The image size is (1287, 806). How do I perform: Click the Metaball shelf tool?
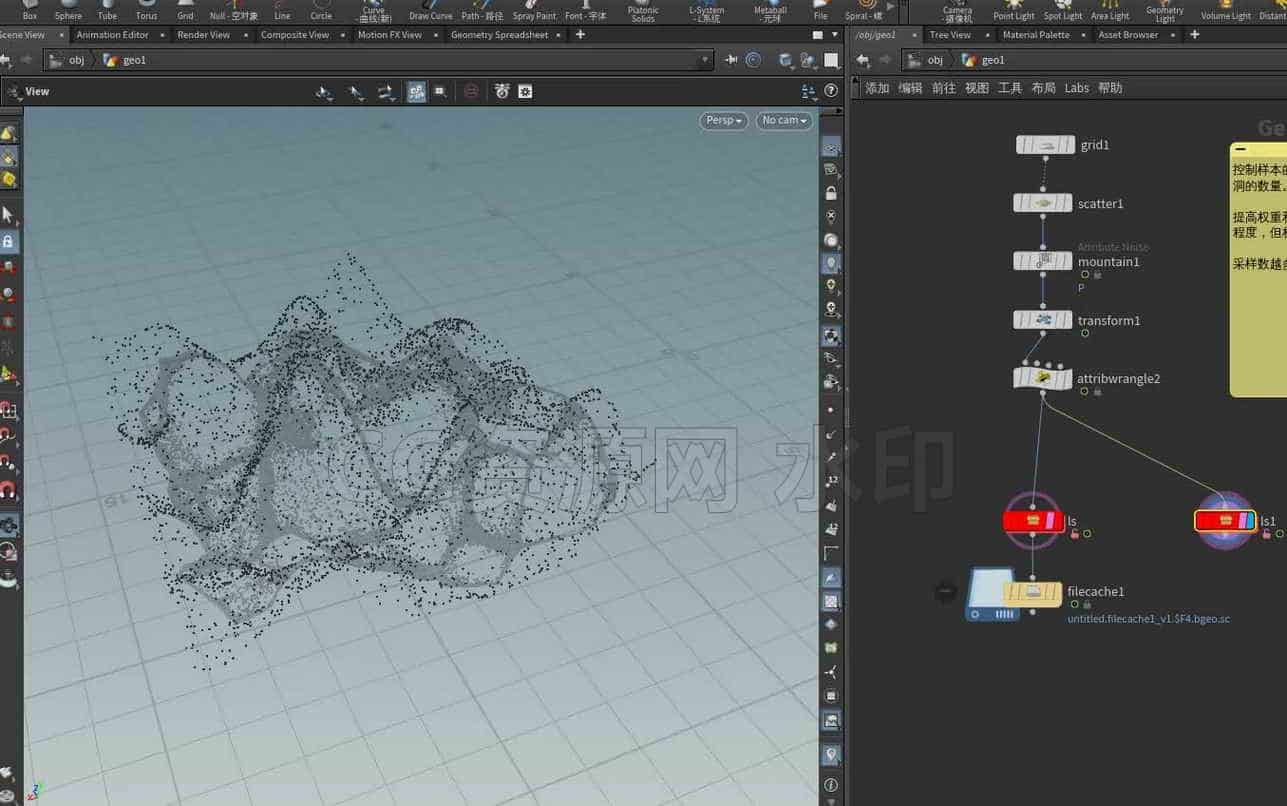click(770, 11)
